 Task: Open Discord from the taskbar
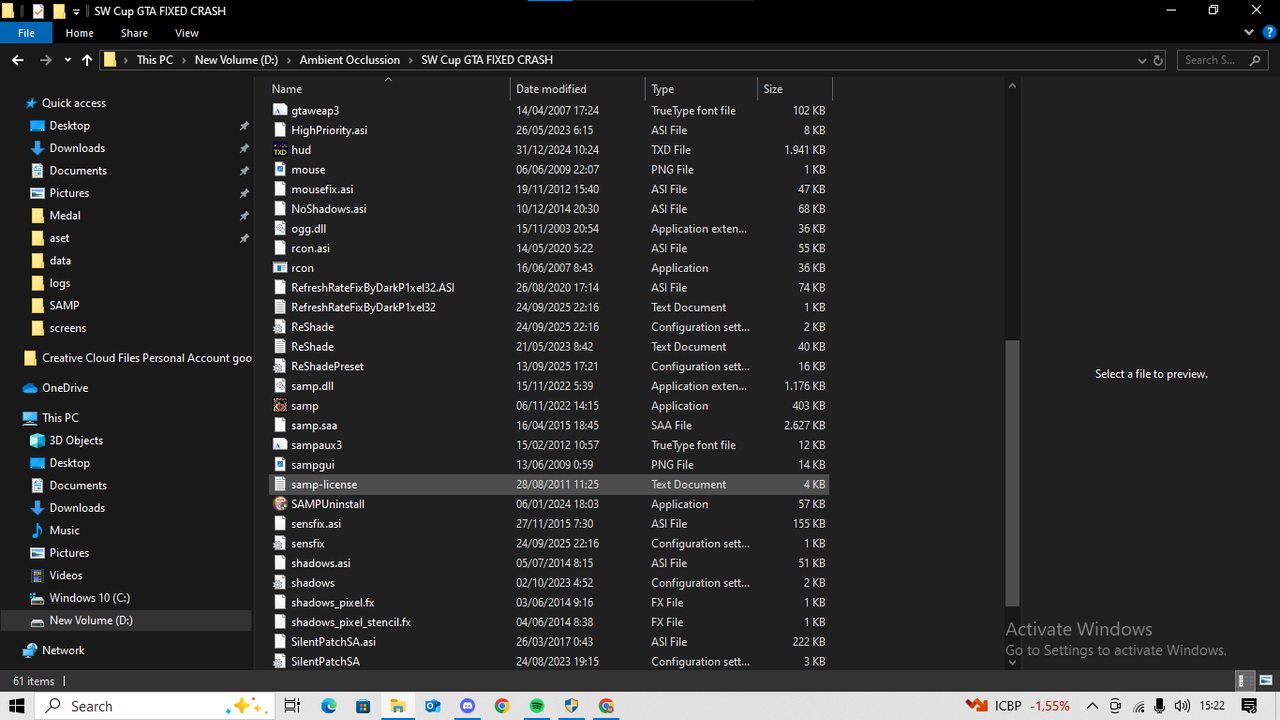pos(467,706)
